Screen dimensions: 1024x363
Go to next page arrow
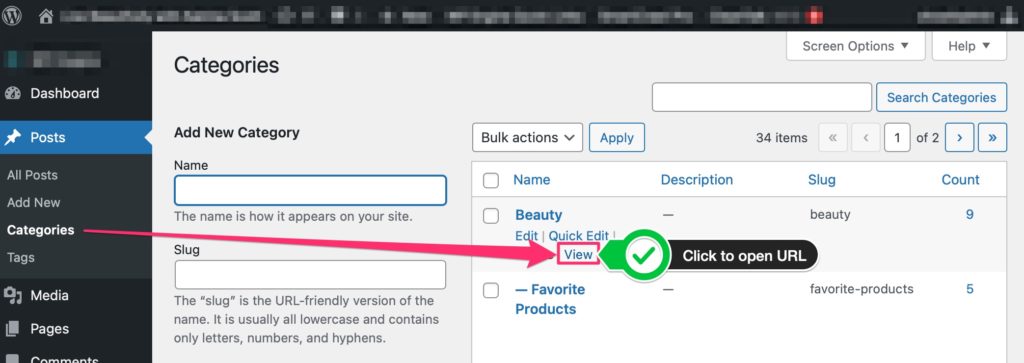pyautogui.click(x=959, y=138)
